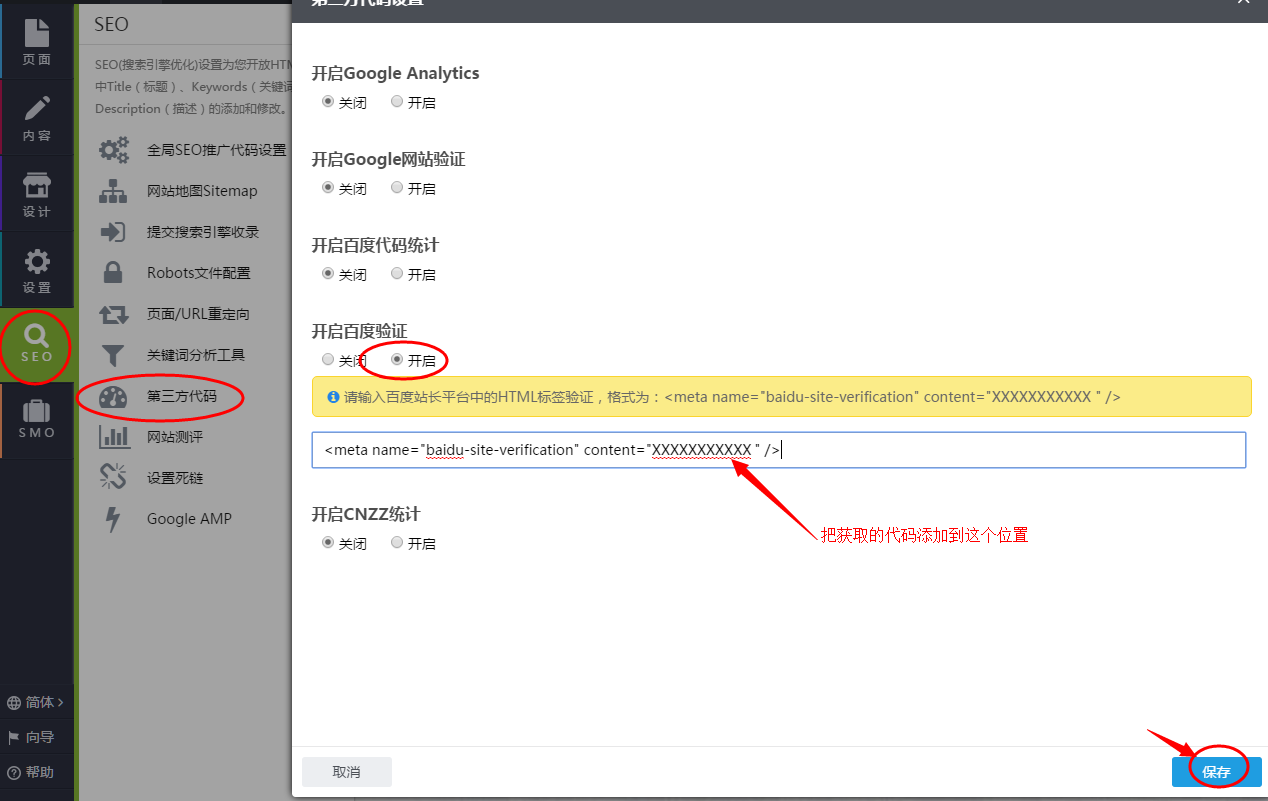Click the 取消 (Cancel) button
Viewport: 1268px width, 801px height.
(x=346, y=772)
